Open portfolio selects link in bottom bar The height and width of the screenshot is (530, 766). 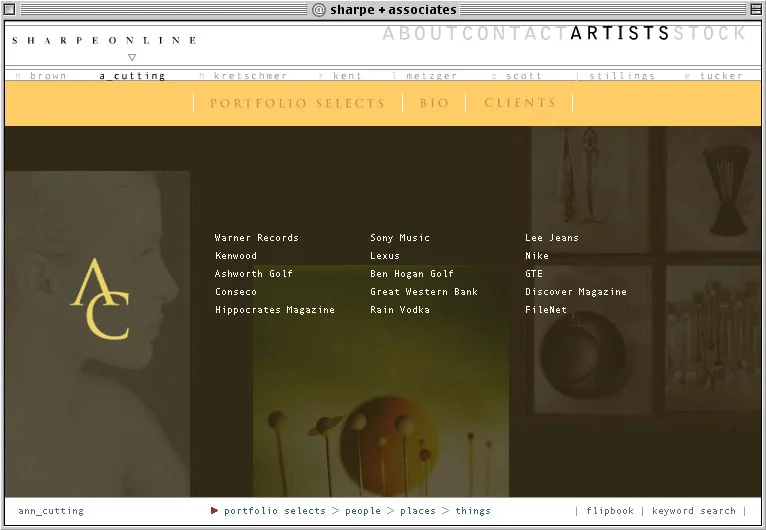(x=275, y=511)
